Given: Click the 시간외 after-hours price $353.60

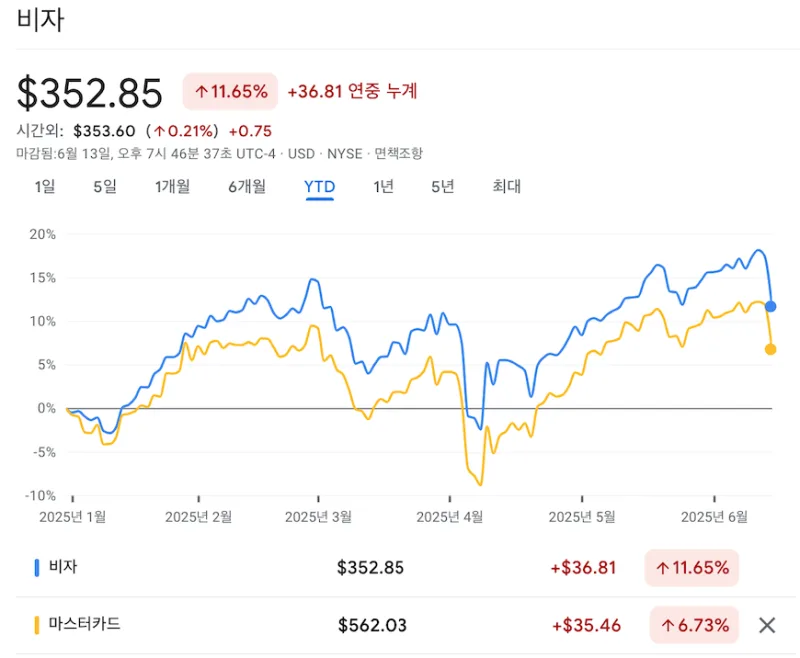Looking at the screenshot, I should pyautogui.click(x=108, y=130).
